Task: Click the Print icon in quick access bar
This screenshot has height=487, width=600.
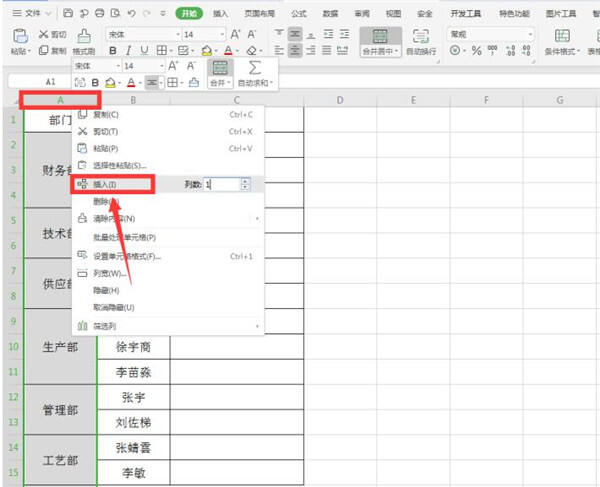Action: [x=99, y=13]
